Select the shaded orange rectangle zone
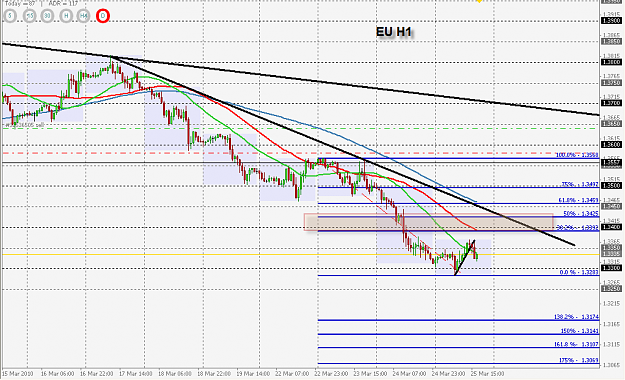The width and height of the screenshot is (625, 380). click(429, 222)
